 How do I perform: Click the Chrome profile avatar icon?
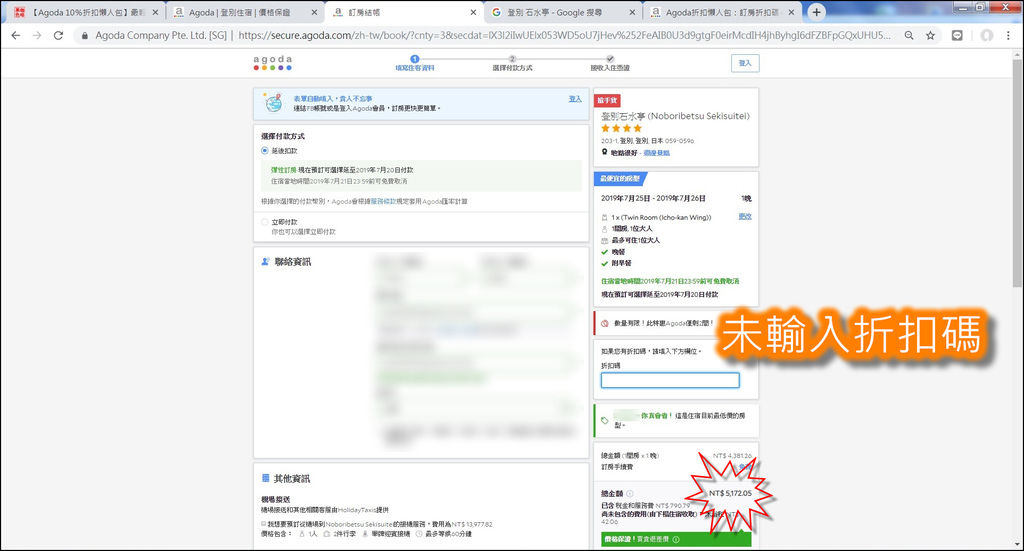(987, 35)
